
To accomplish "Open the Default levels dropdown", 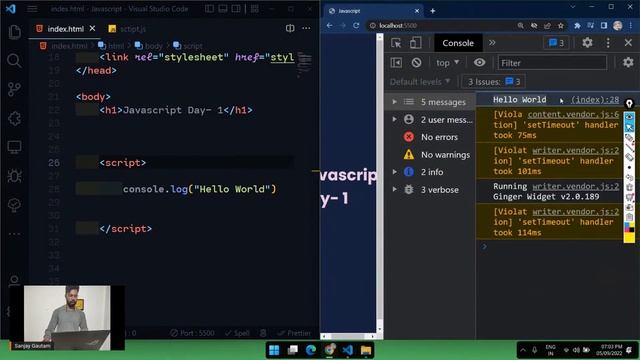I will [x=420, y=82].
